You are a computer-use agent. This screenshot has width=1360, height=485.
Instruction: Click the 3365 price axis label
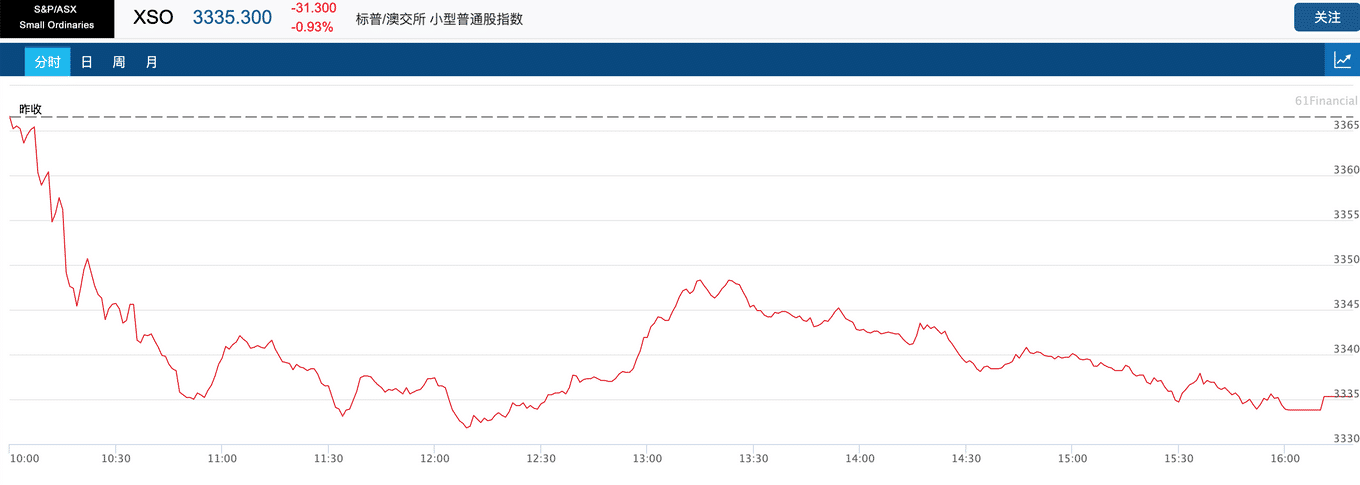click(x=1346, y=125)
